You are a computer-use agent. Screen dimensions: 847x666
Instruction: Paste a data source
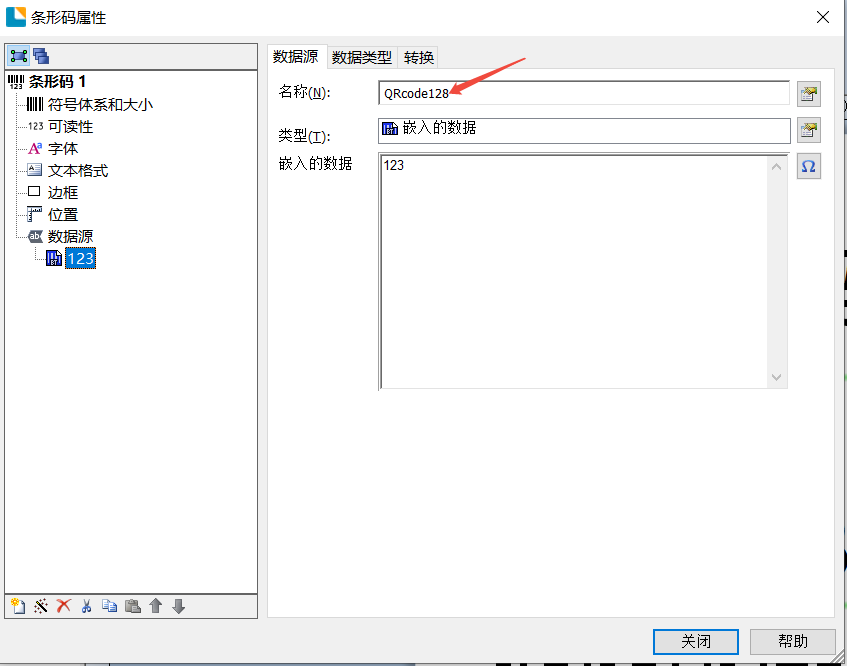point(133,606)
